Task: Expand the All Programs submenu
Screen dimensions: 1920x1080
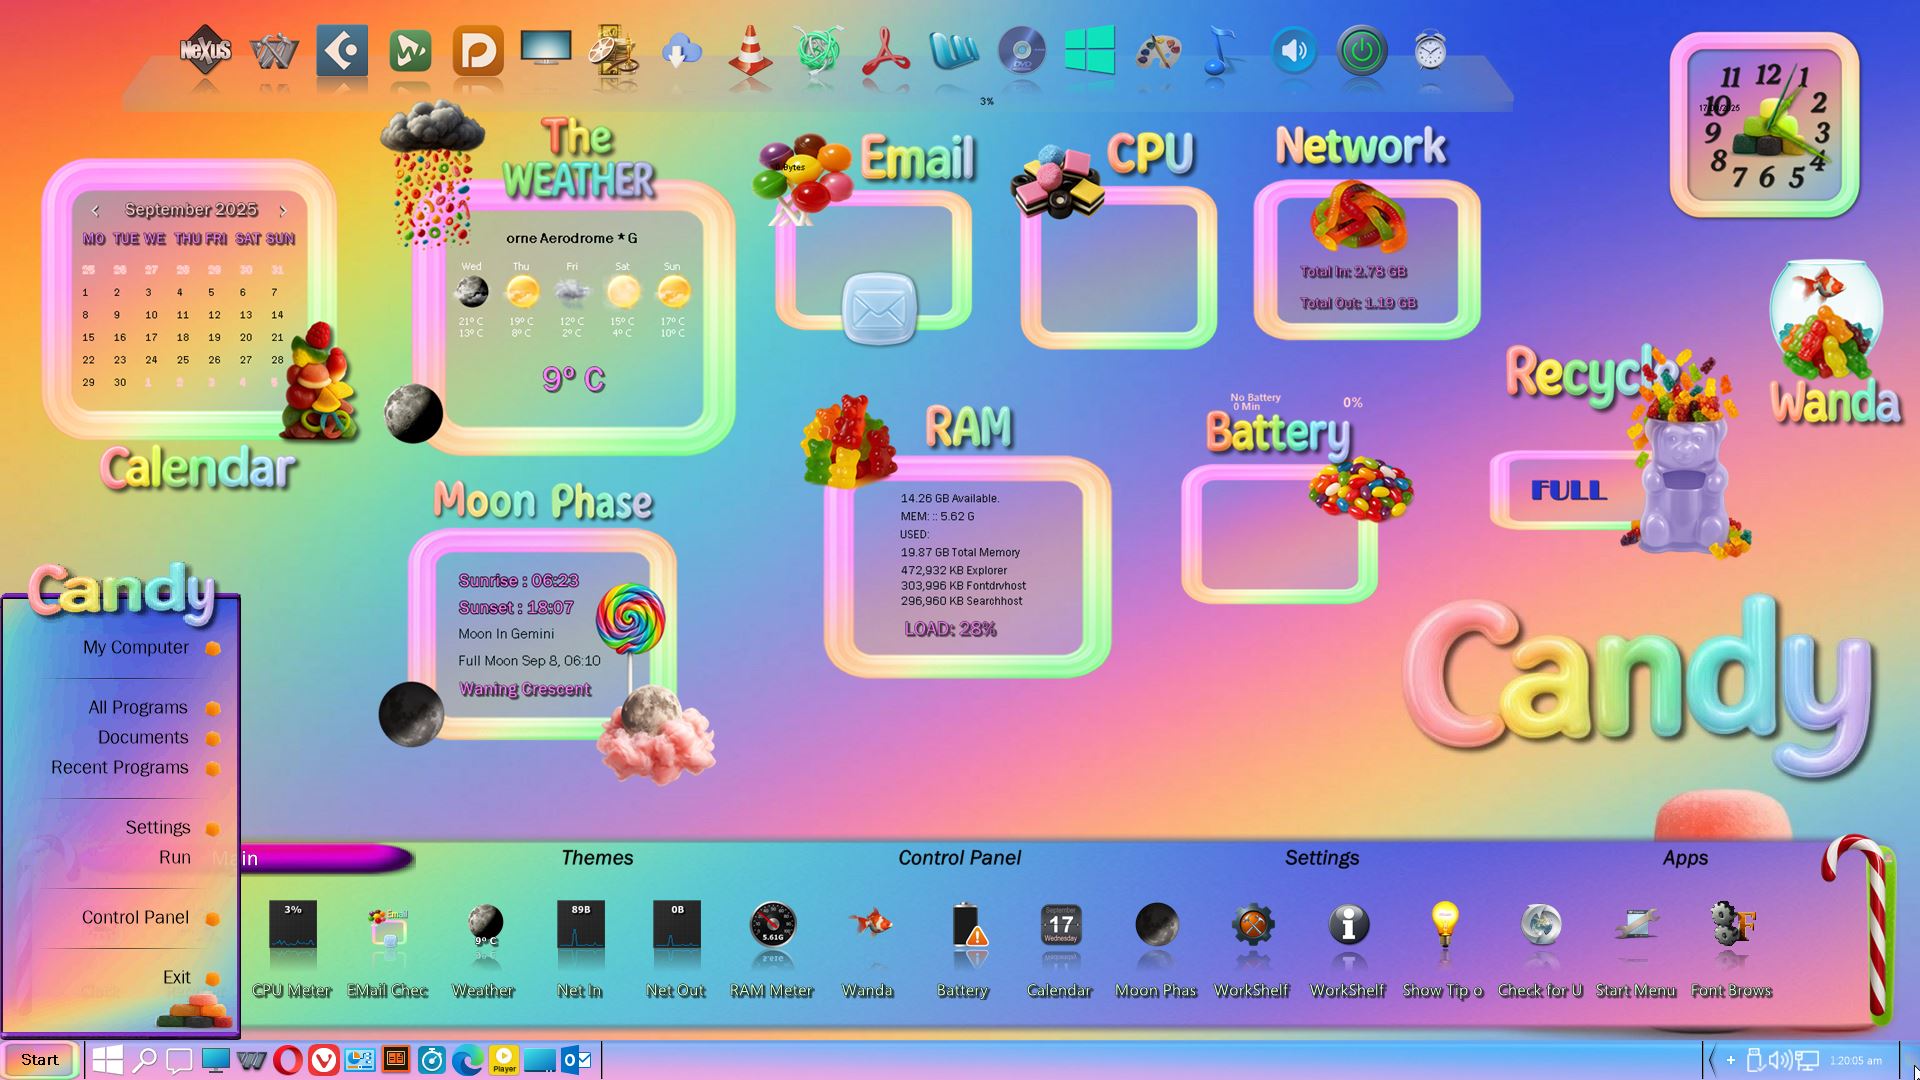Action: tap(138, 708)
